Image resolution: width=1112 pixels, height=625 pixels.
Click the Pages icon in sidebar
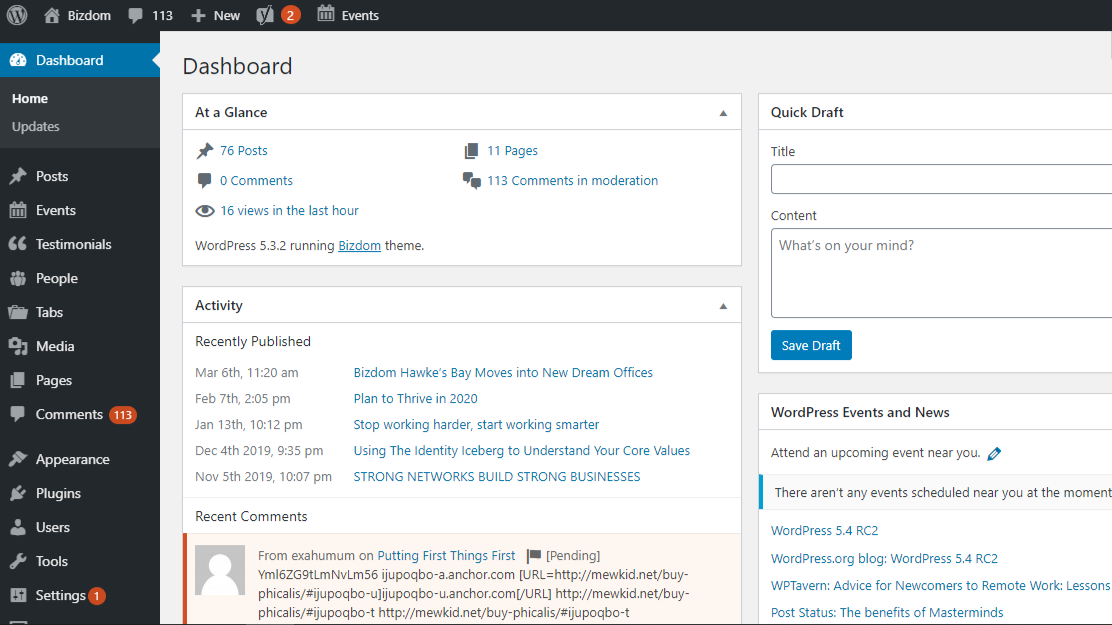(x=18, y=380)
